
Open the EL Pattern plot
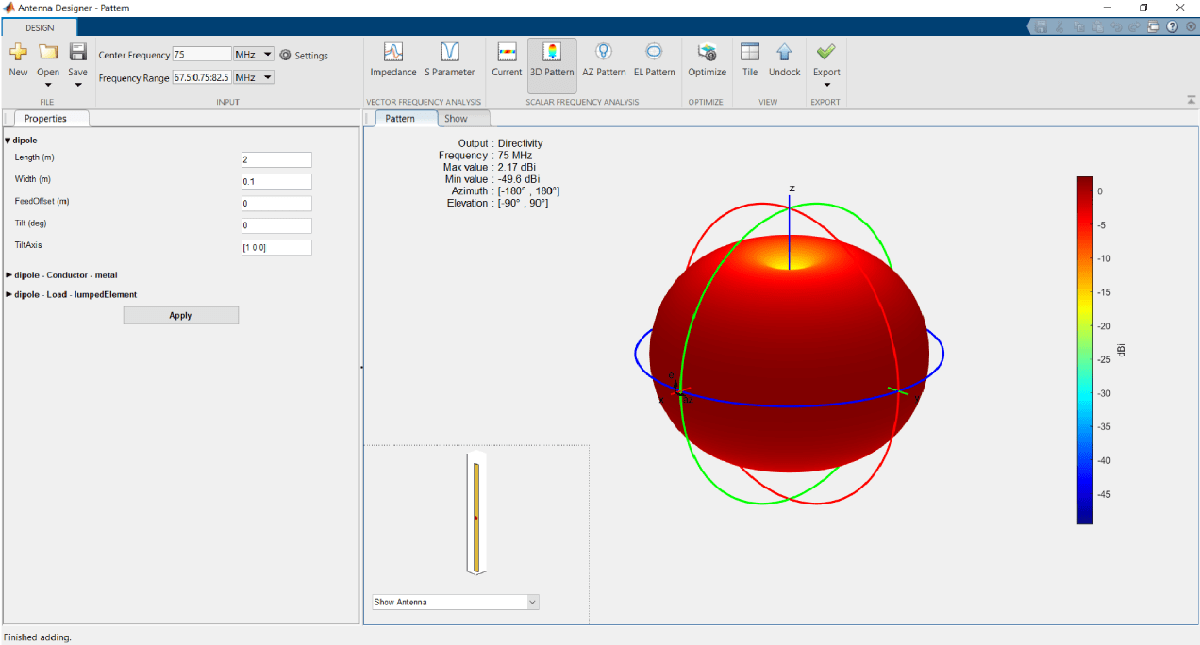[x=654, y=59]
